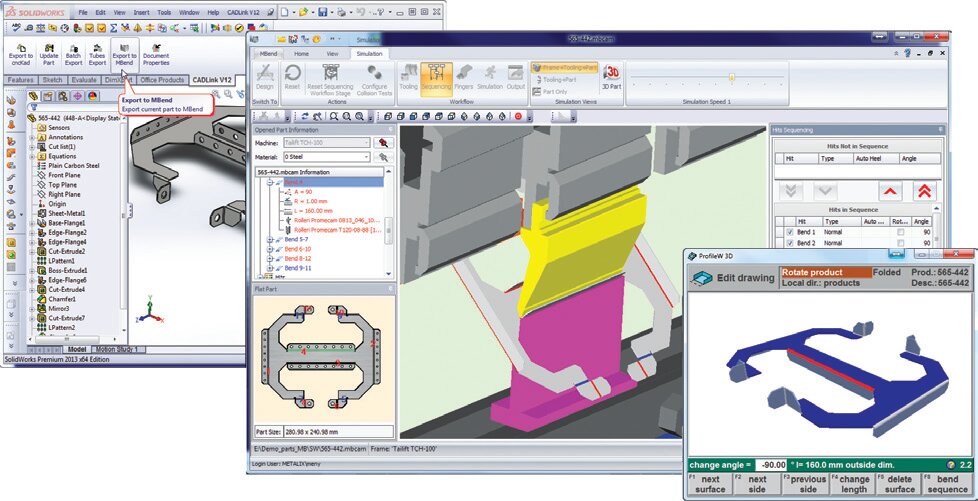This screenshot has width=978, height=501.
Task: Open the DisplayManager tab icon
Action: [92, 95]
